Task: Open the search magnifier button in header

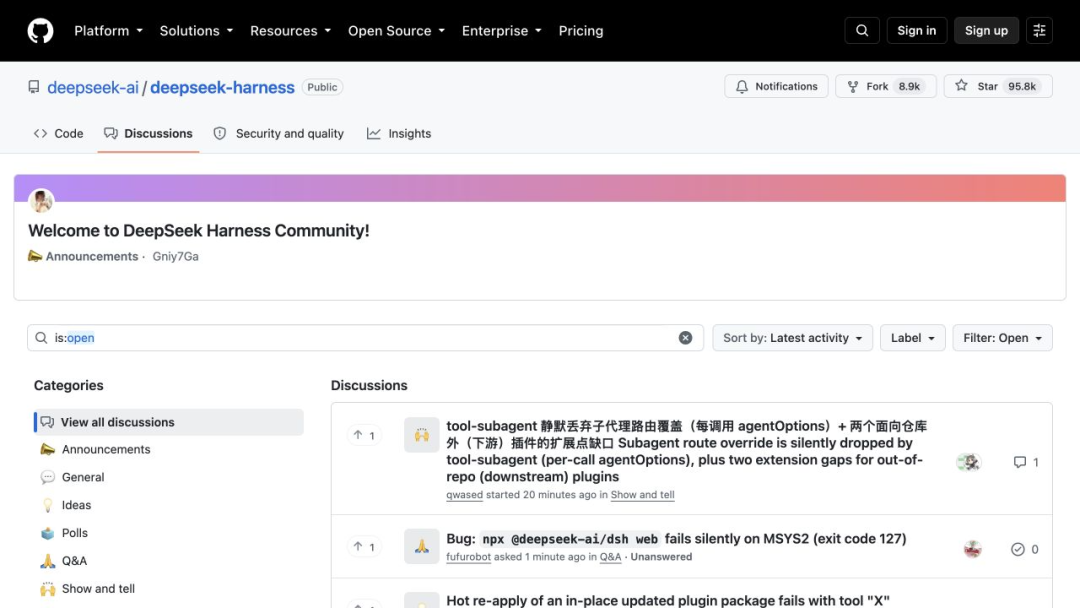Action: coord(862,31)
